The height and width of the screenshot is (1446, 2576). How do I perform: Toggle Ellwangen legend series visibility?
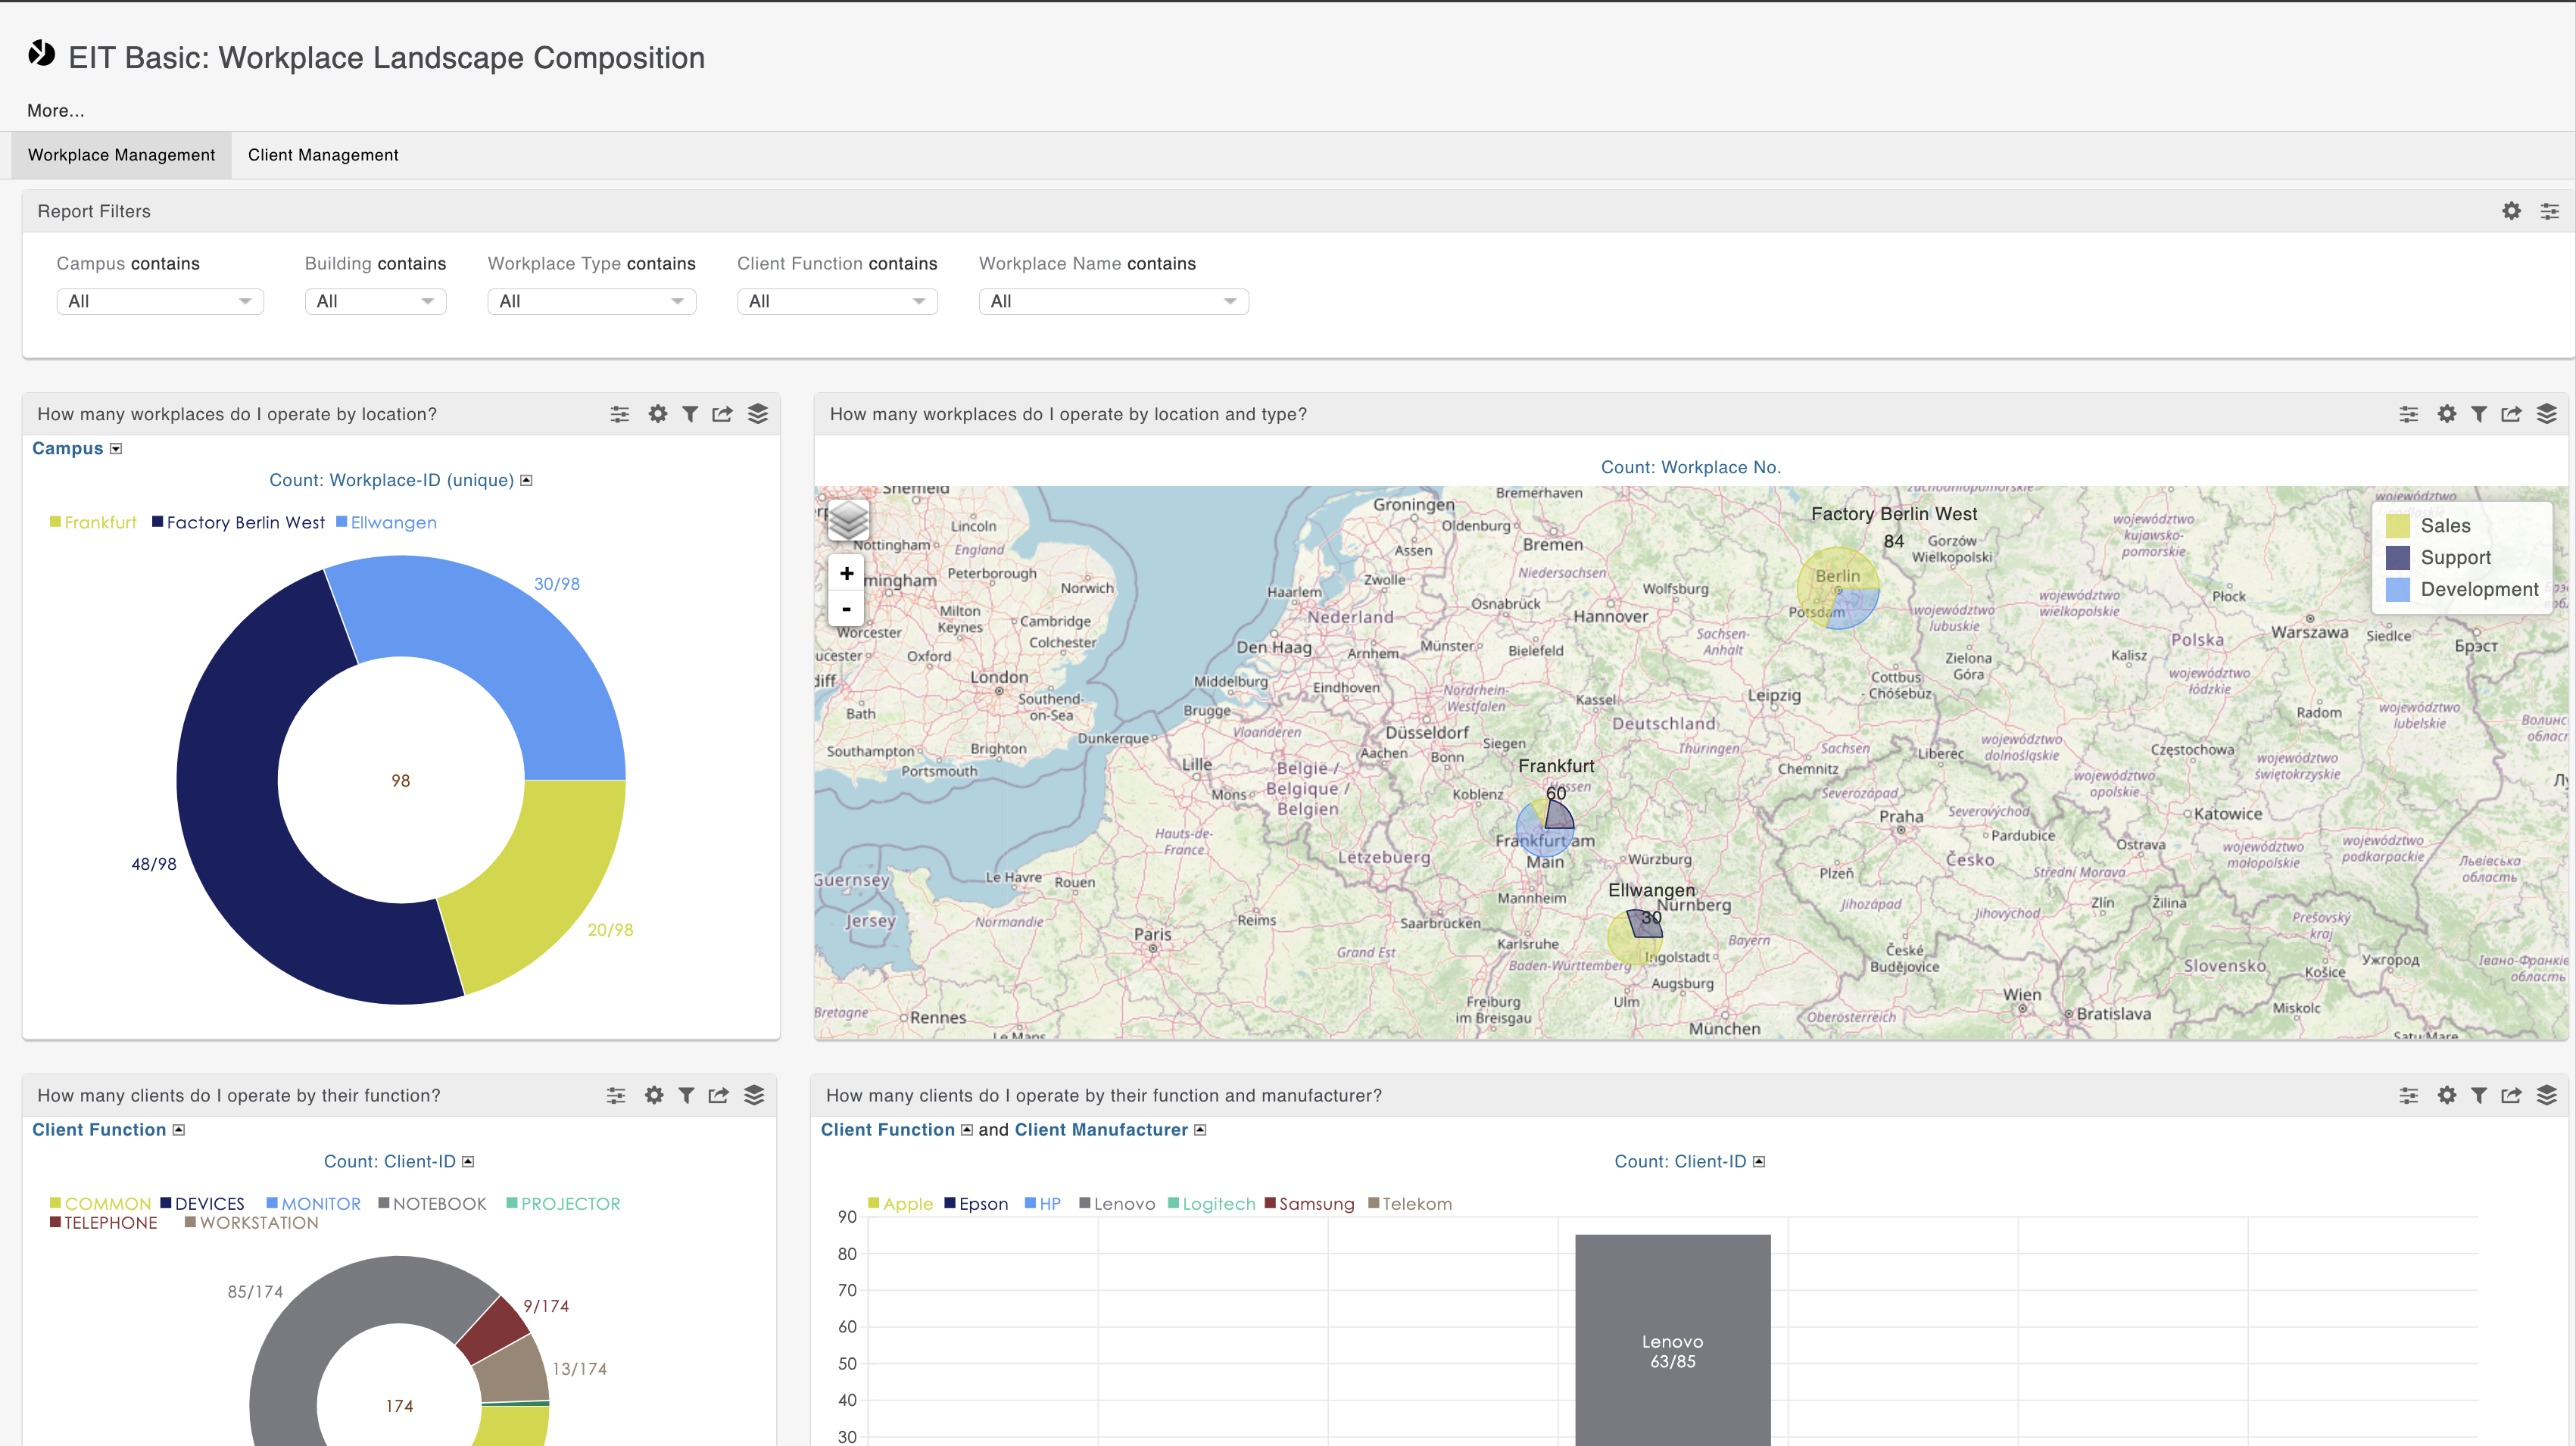point(392,522)
